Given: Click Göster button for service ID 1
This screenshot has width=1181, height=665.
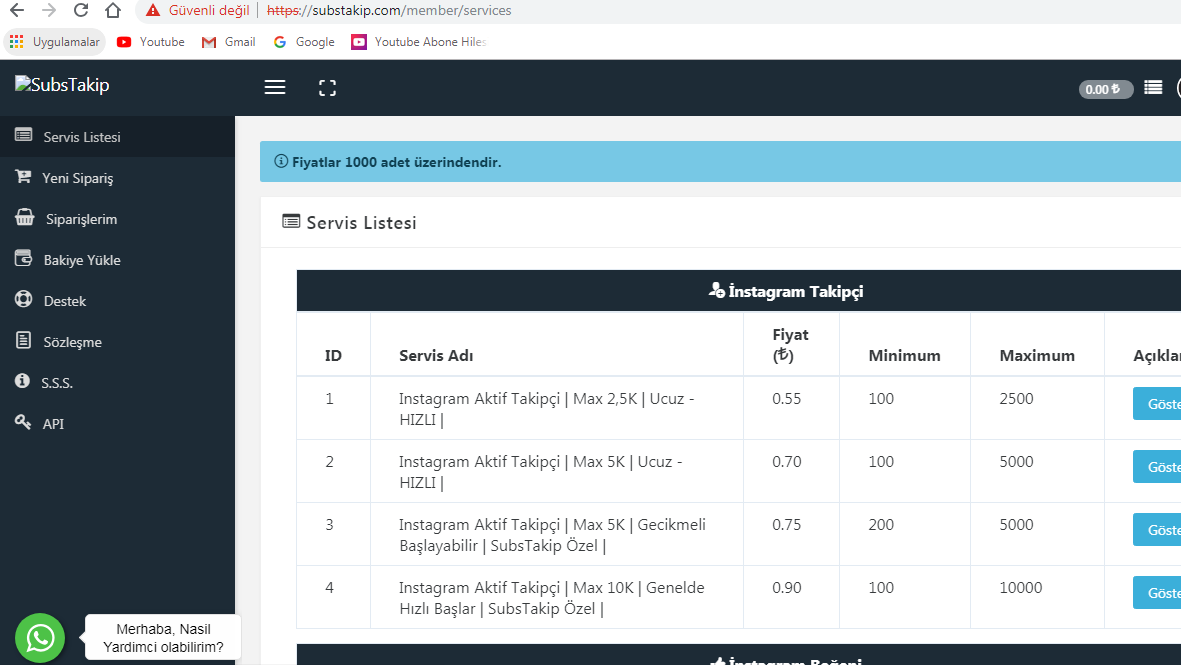Looking at the screenshot, I should coord(1158,404).
